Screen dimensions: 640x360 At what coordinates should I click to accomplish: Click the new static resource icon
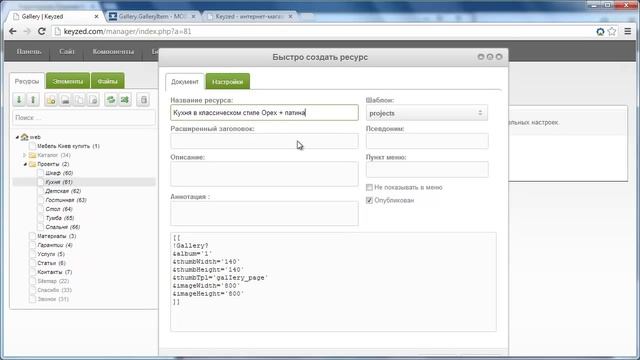click(93, 100)
